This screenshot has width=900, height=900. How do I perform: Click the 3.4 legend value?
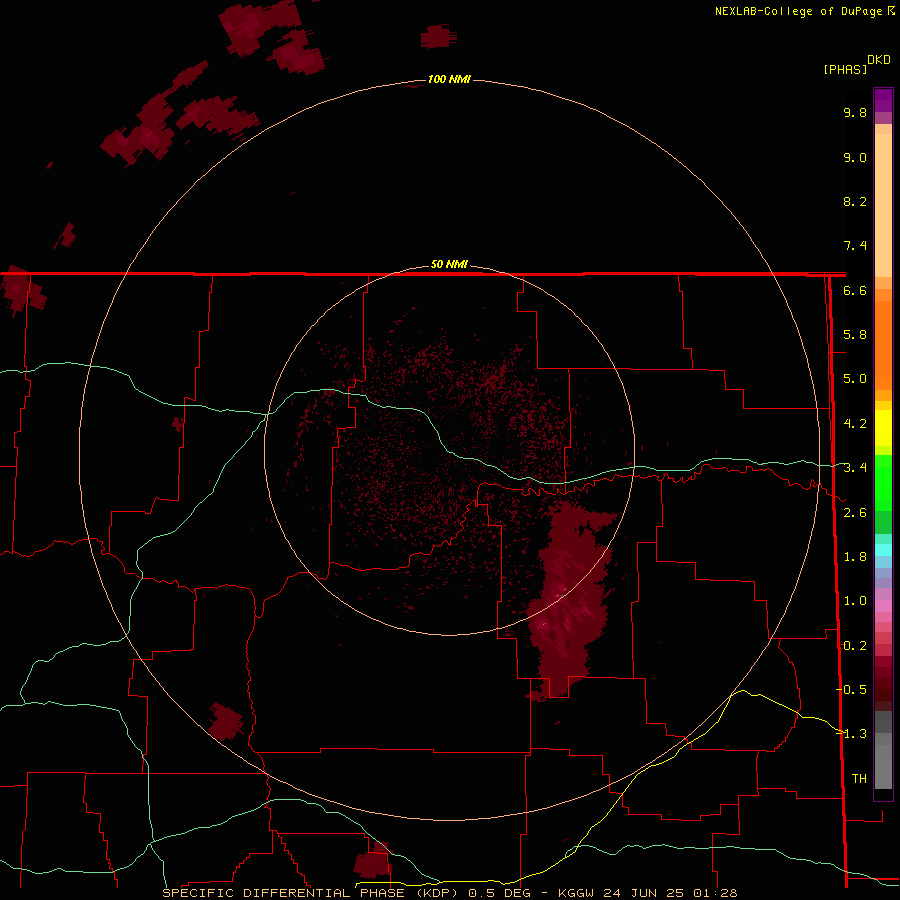coord(855,468)
